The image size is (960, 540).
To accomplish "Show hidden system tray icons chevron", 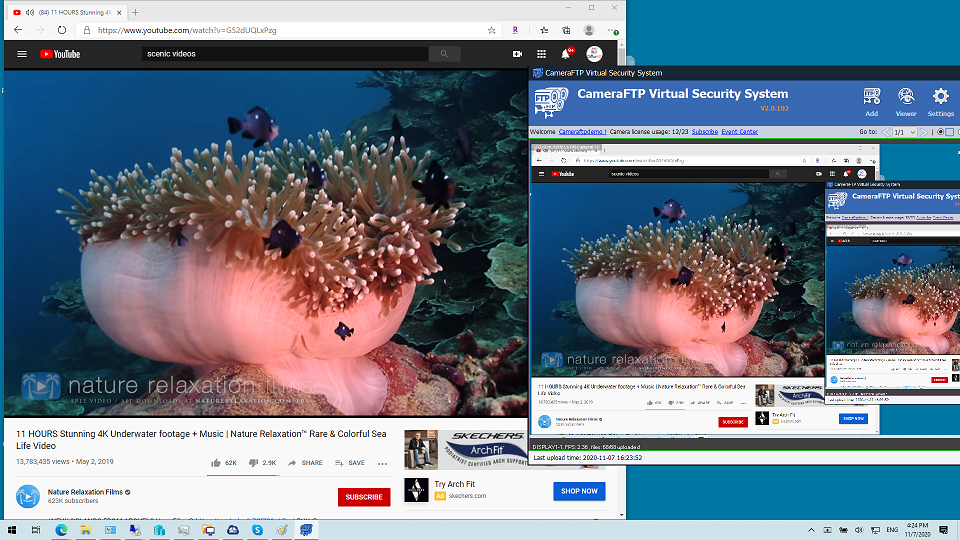I will 811,529.
